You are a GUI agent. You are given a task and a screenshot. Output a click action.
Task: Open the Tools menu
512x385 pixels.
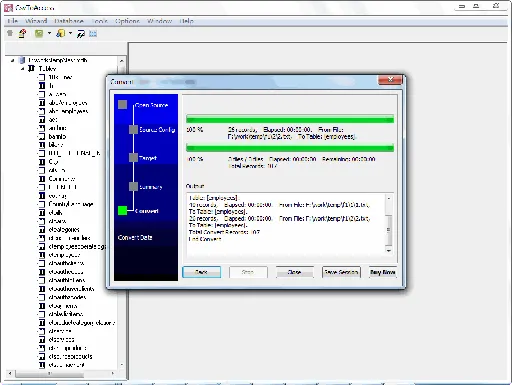click(x=99, y=21)
